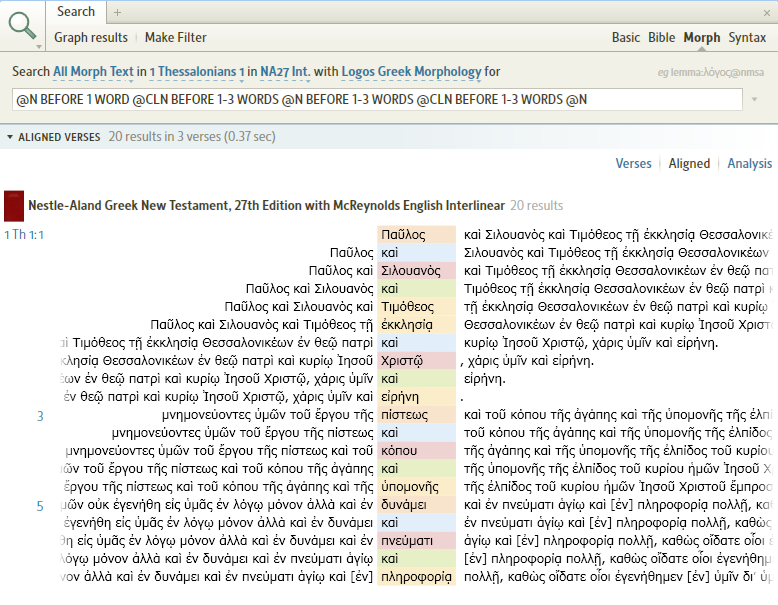Change the 1 Thessalonians 1 passage range
The height and width of the screenshot is (605, 778).
(197, 71)
